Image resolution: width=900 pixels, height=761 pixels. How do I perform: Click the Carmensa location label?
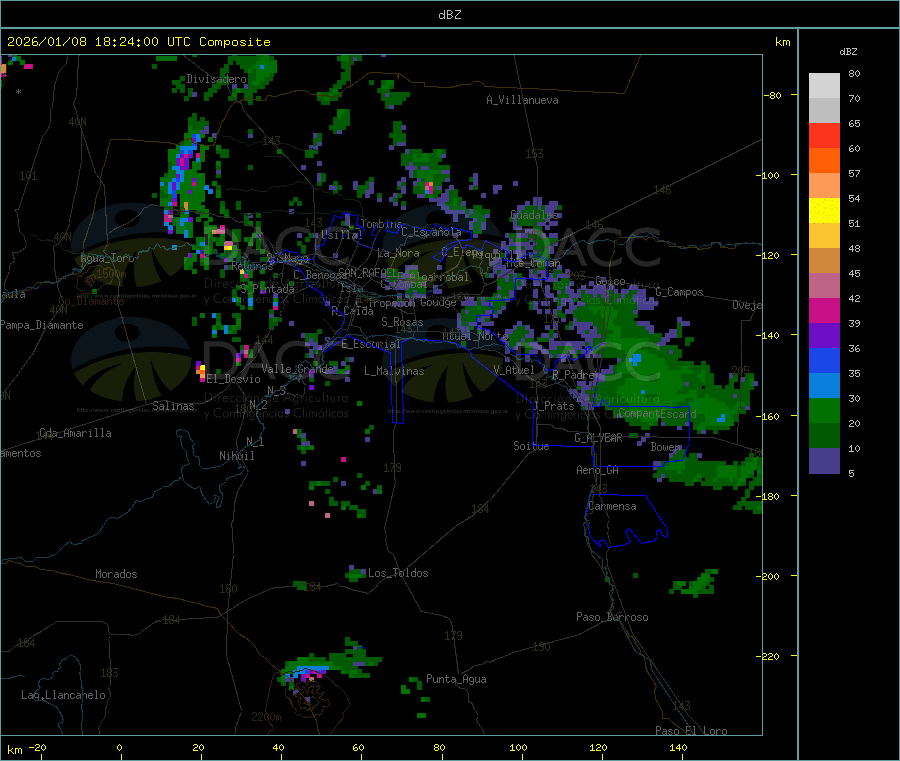tap(612, 506)
